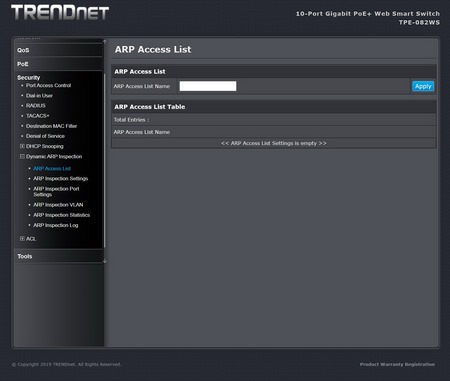Expand the DHCP Snooping tree node
Image resolution: width=450 pixels, height=381 pixels.
(x=22, y=146)
